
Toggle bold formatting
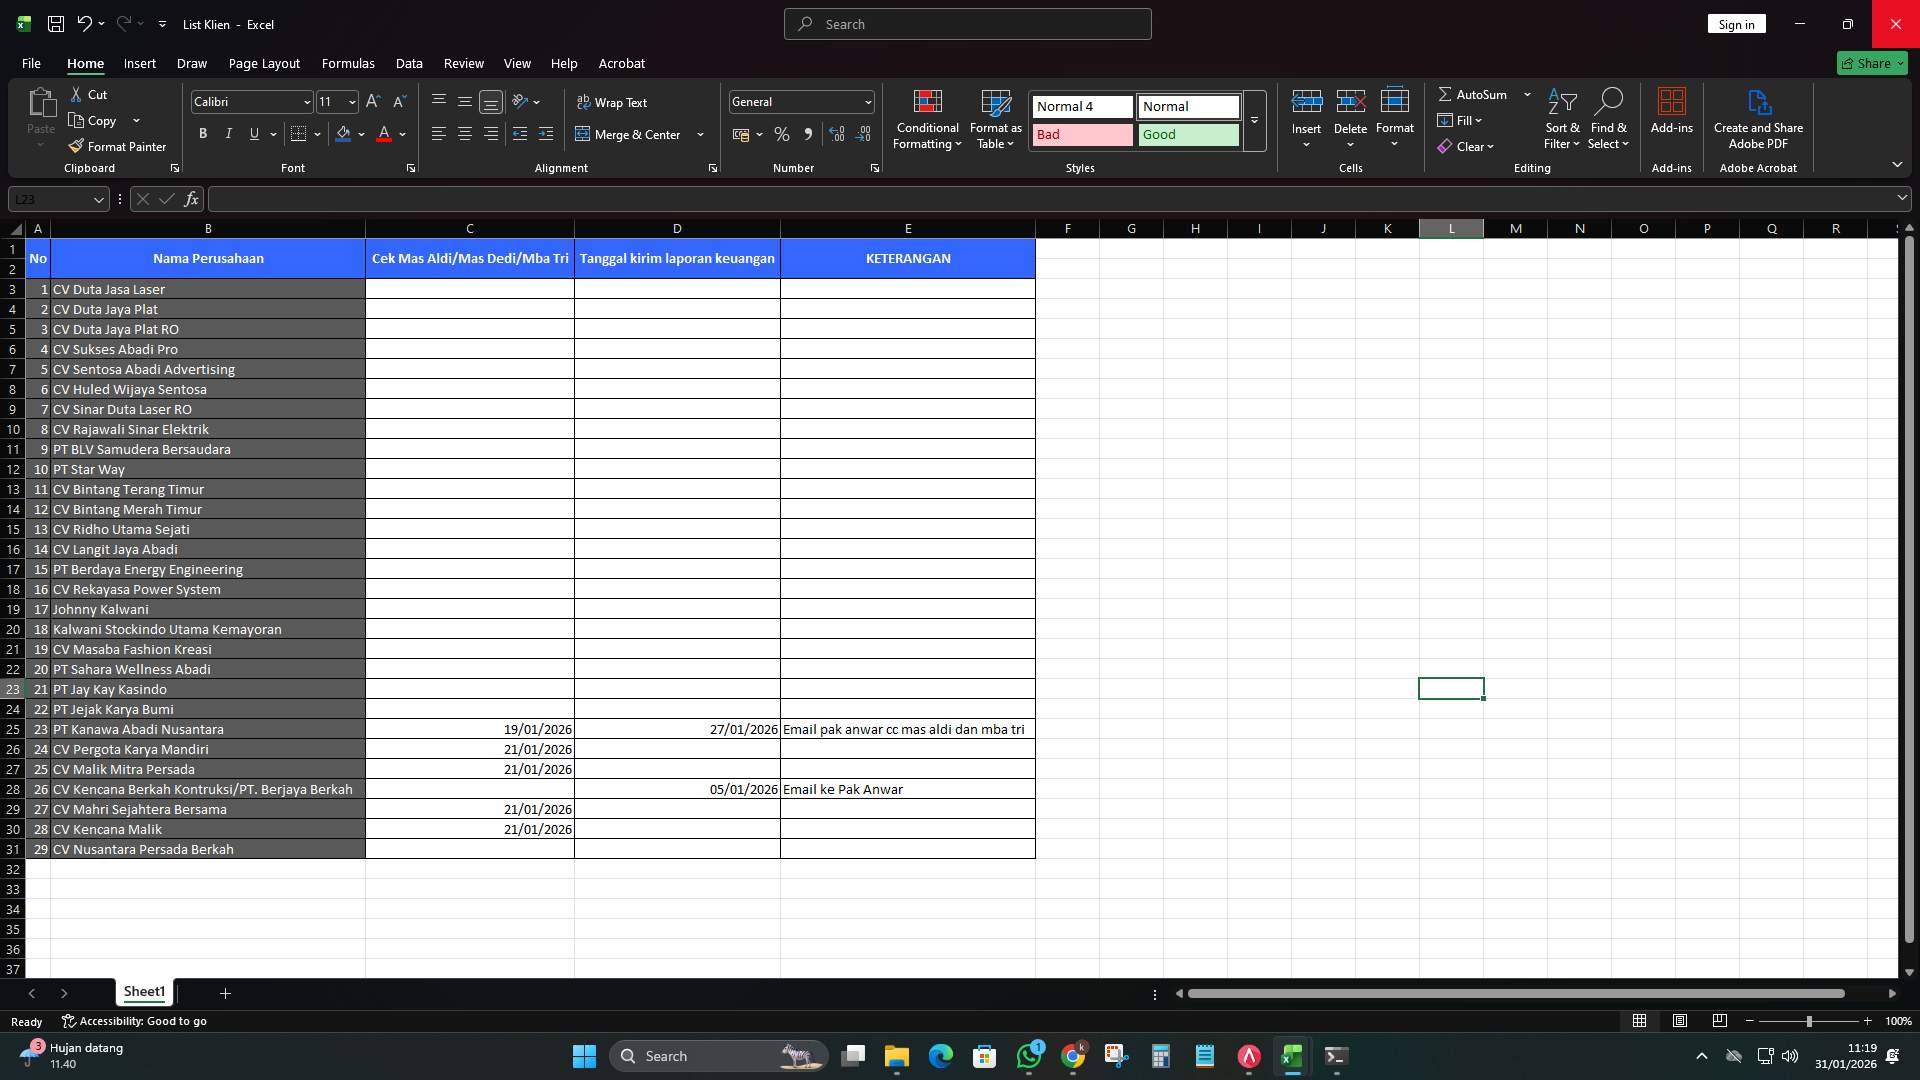[203, 133]
